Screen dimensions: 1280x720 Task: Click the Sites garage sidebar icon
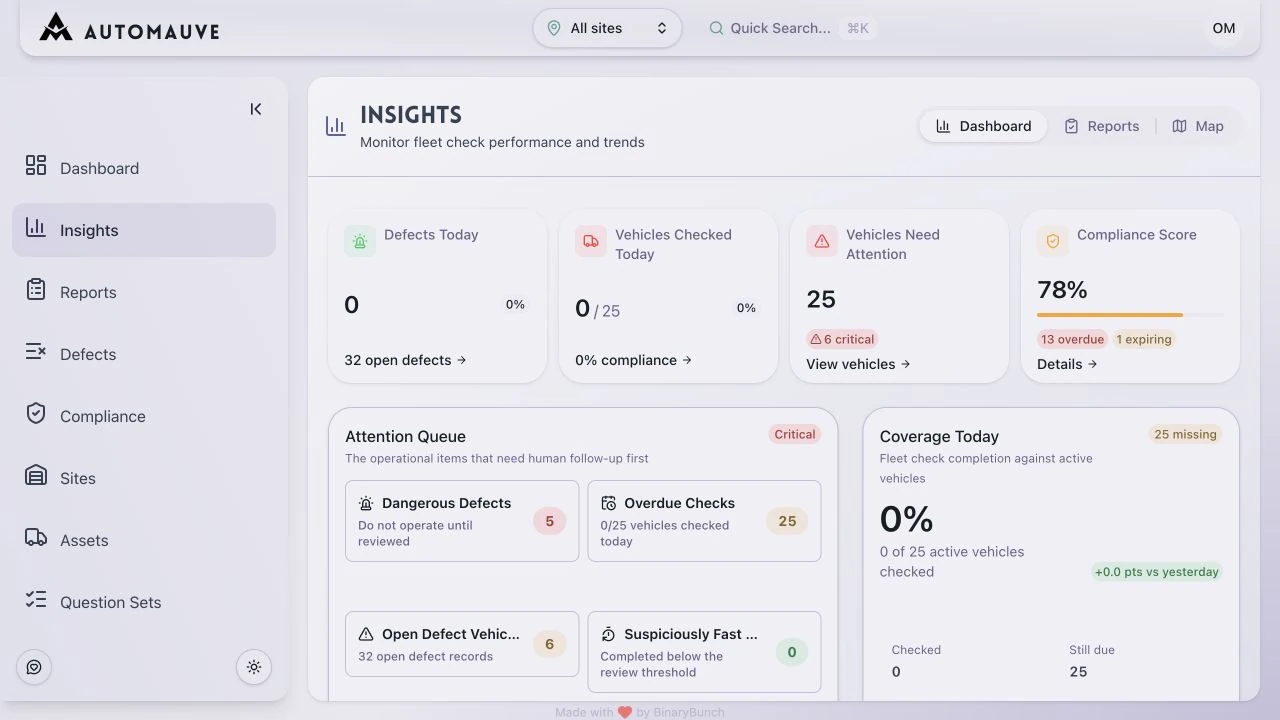(36, 475)
